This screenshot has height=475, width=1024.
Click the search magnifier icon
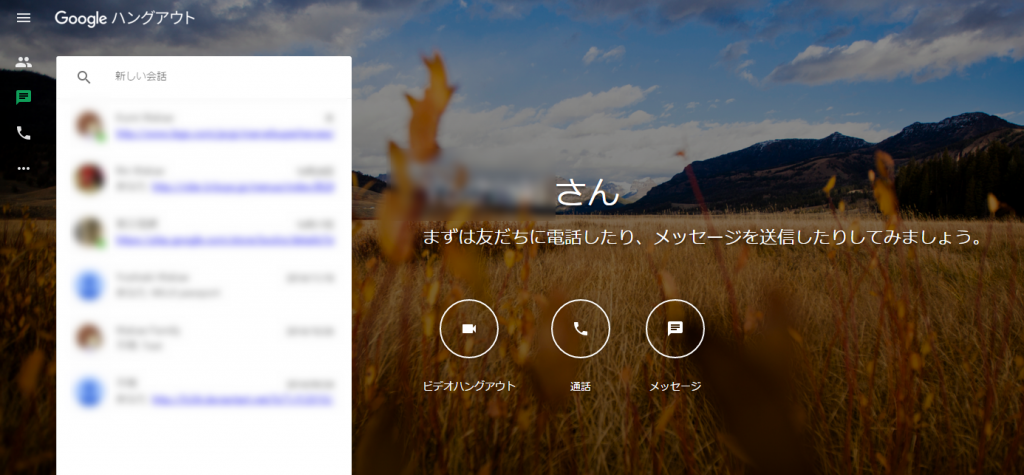[x=84, y=77]
